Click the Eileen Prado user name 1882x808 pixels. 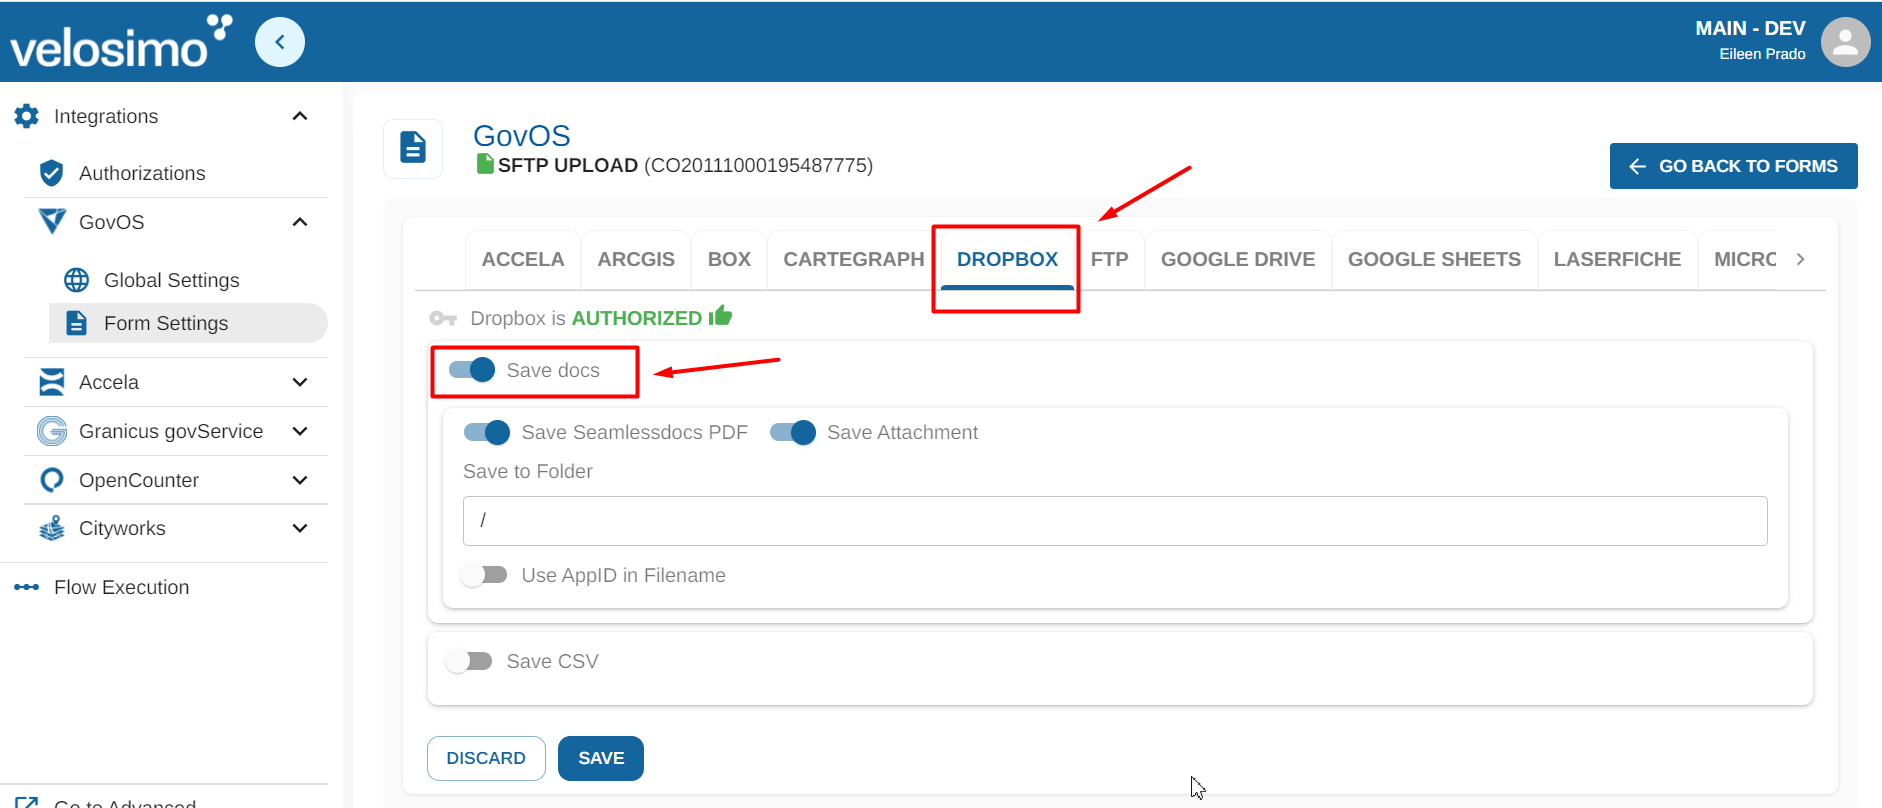(1762, 54)
